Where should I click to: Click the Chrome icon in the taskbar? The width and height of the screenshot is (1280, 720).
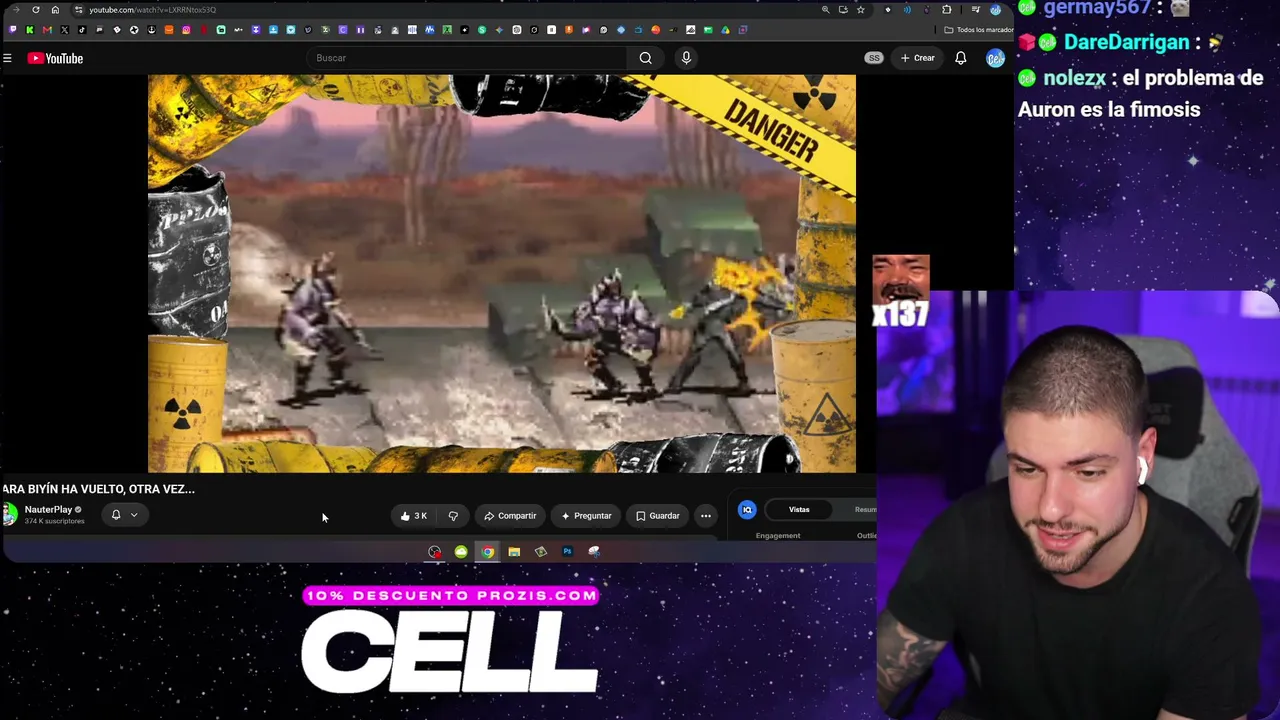click(487, 552)
